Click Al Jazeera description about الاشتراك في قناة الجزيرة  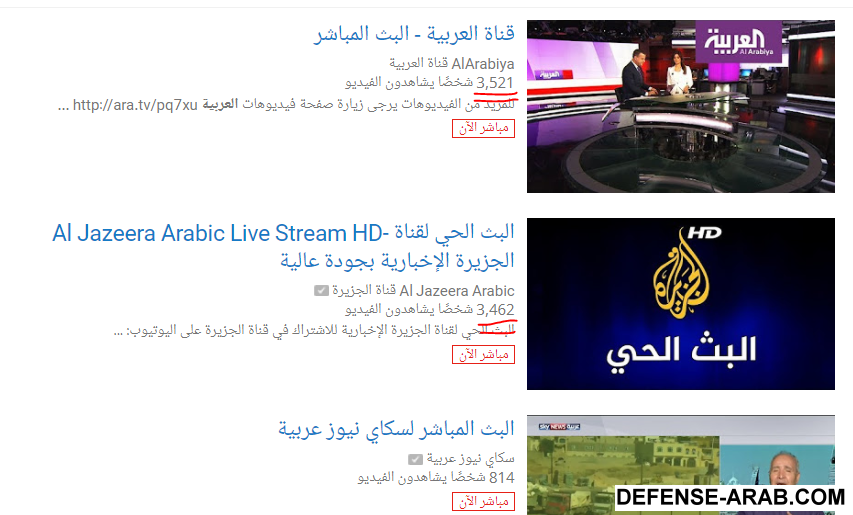[314, 330]
